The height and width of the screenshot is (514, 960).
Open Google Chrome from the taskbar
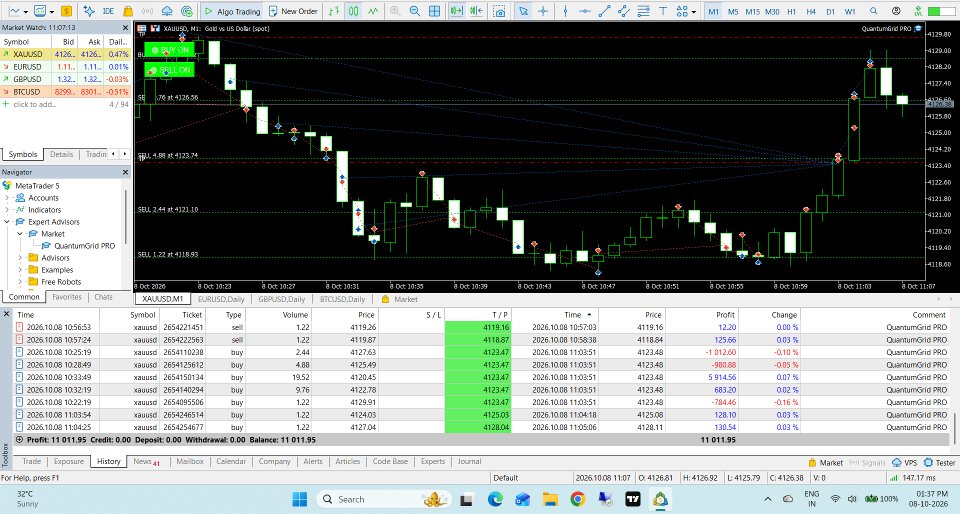click(577, 499)
